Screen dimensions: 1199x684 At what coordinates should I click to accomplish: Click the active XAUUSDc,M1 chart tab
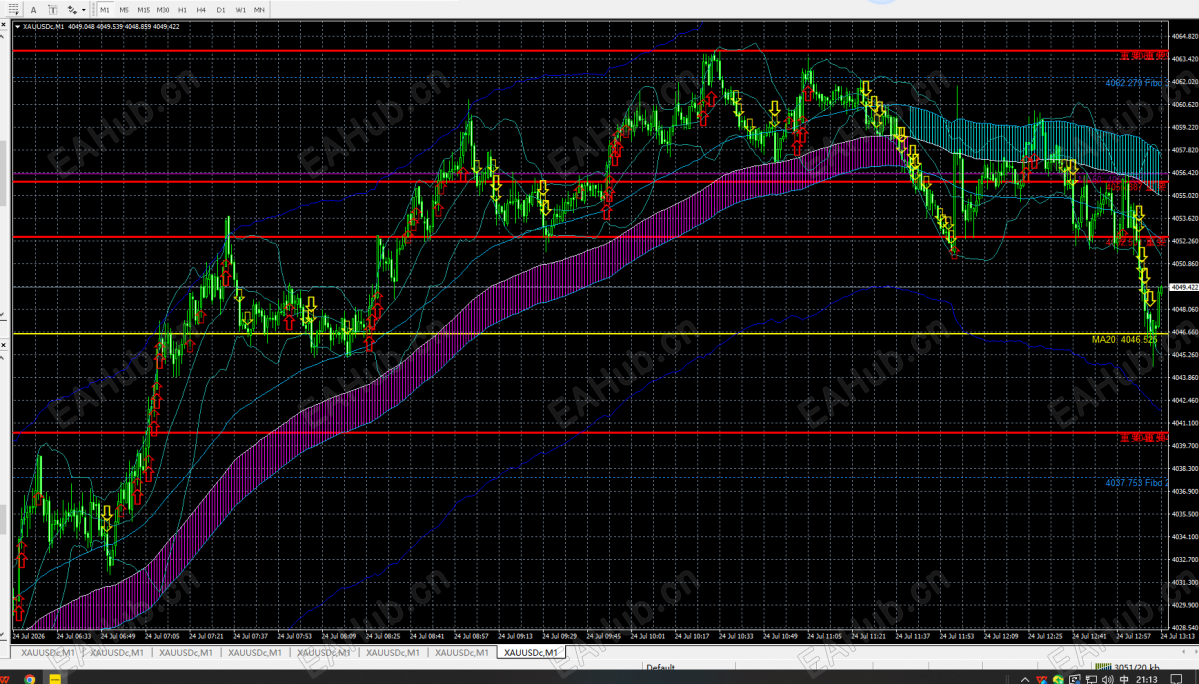[x=531, y=653]
